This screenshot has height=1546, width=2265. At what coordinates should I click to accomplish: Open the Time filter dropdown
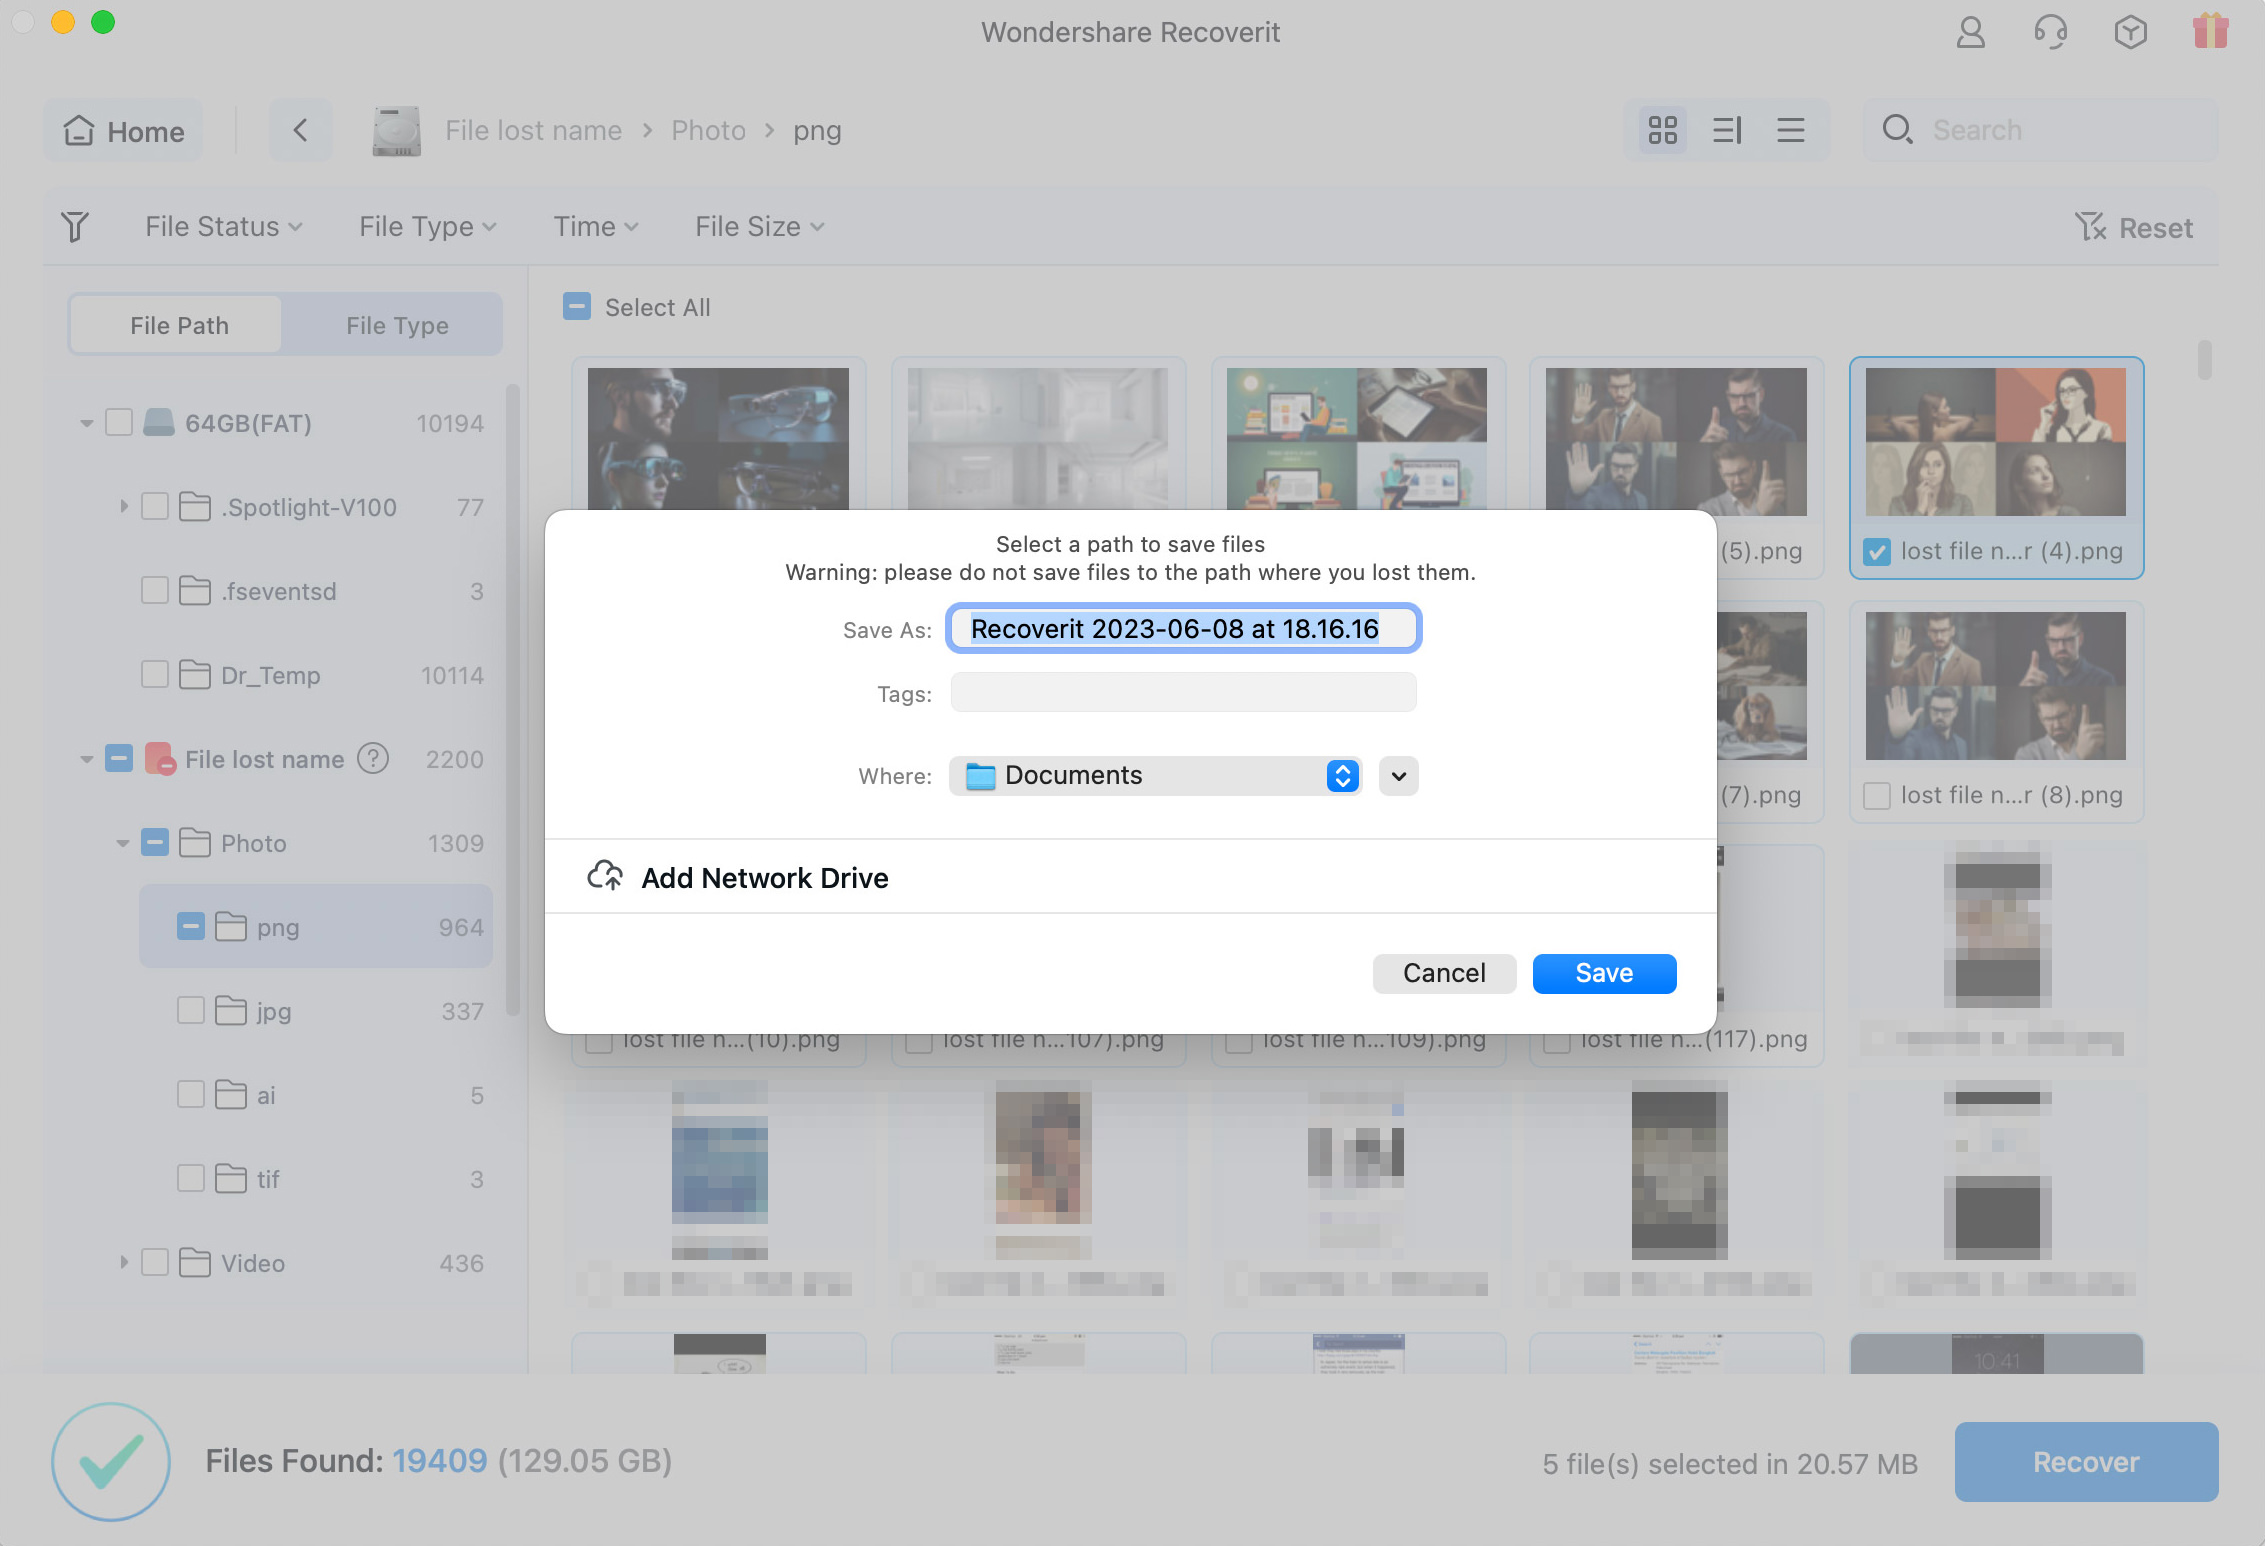pyautogui.click(x=596, y=227)
